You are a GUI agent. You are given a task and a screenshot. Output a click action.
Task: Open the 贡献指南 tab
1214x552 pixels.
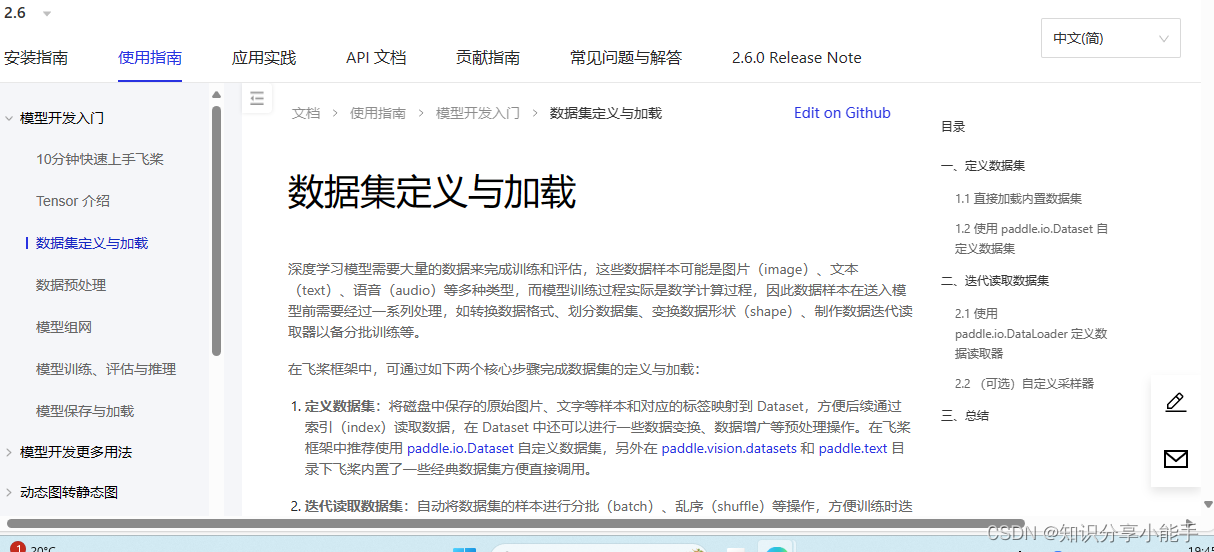click(x=488, y=58)
